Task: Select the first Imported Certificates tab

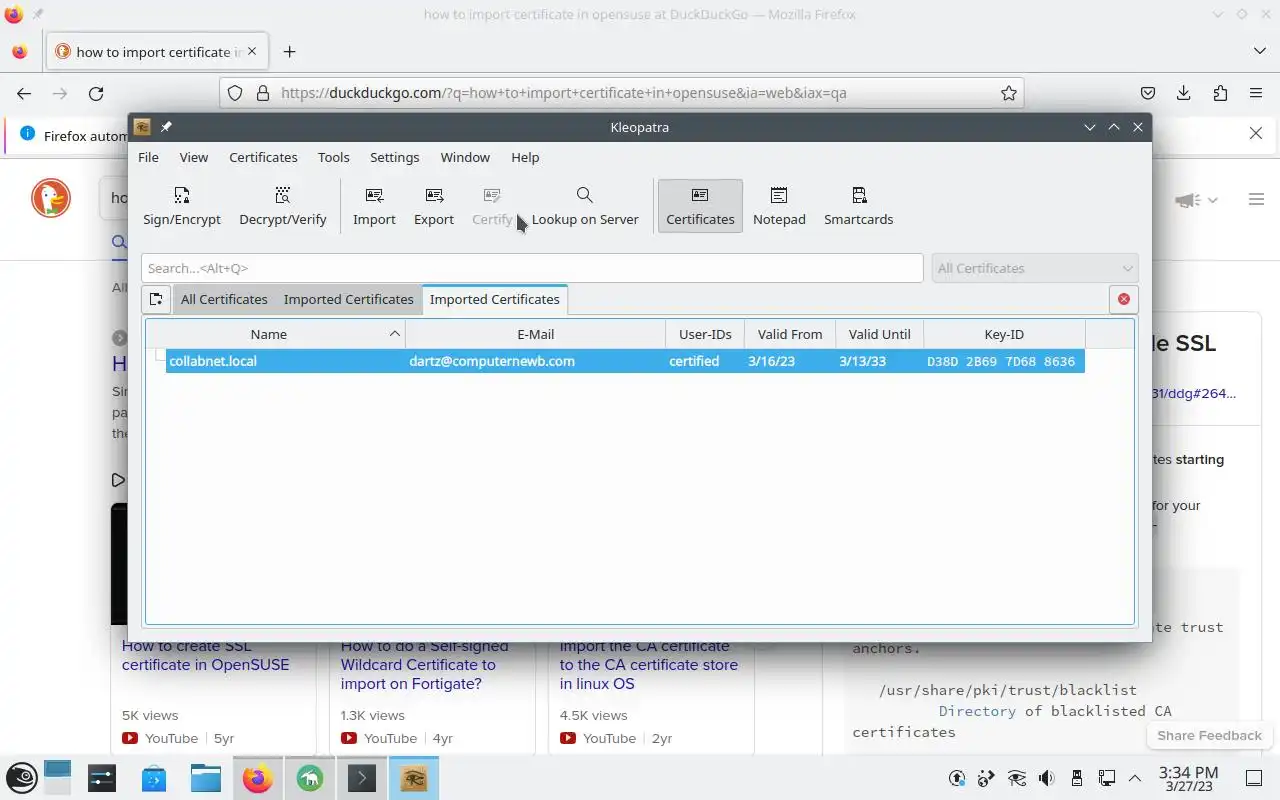Action: pyautogui.click(x=348, y=299)
